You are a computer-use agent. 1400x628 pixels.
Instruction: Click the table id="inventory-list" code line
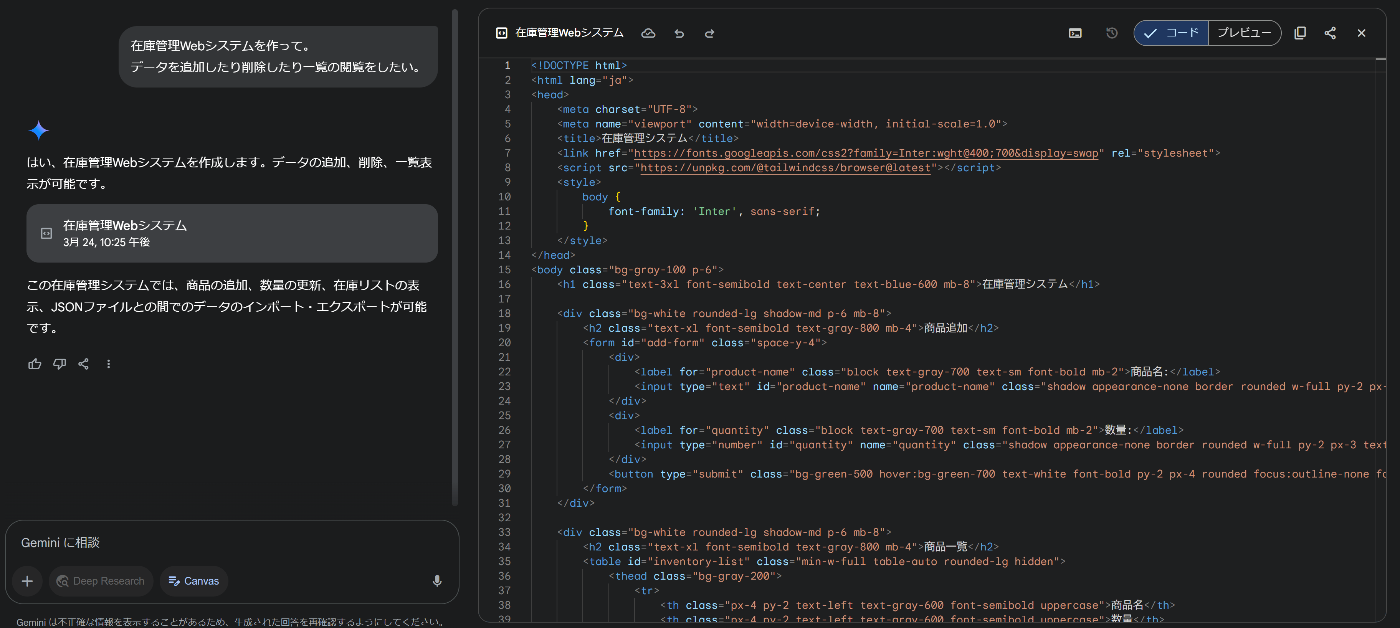[x=824, y=561]
